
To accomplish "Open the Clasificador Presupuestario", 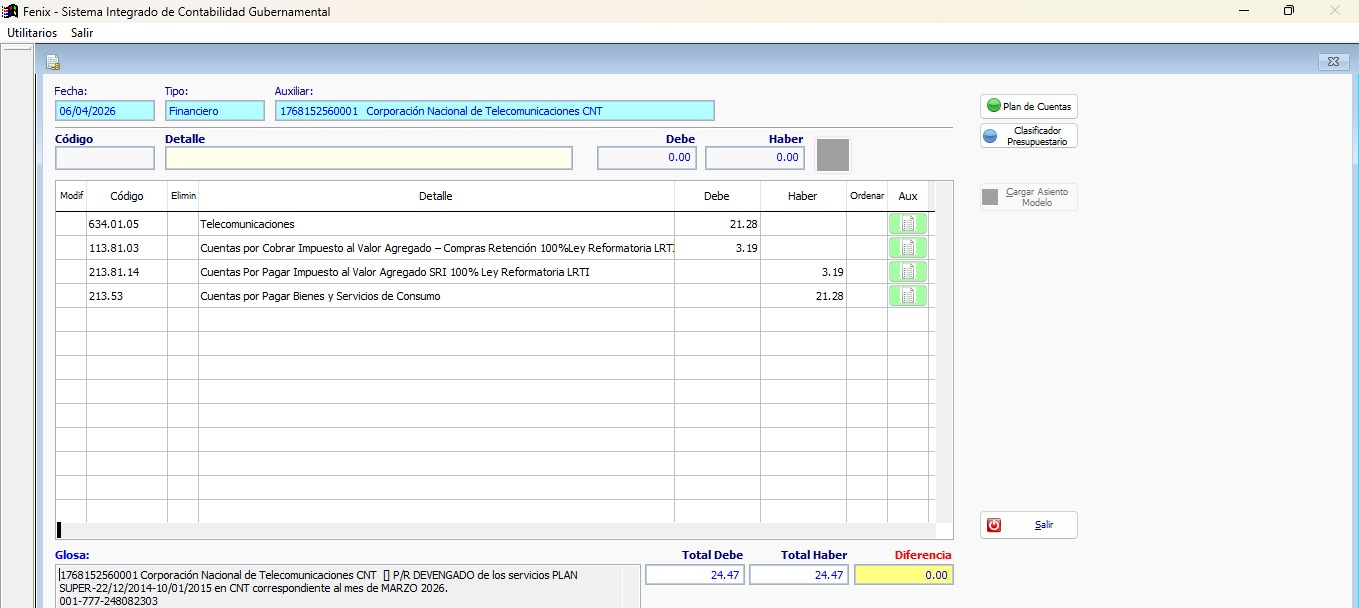I will tap(1029, 136).
